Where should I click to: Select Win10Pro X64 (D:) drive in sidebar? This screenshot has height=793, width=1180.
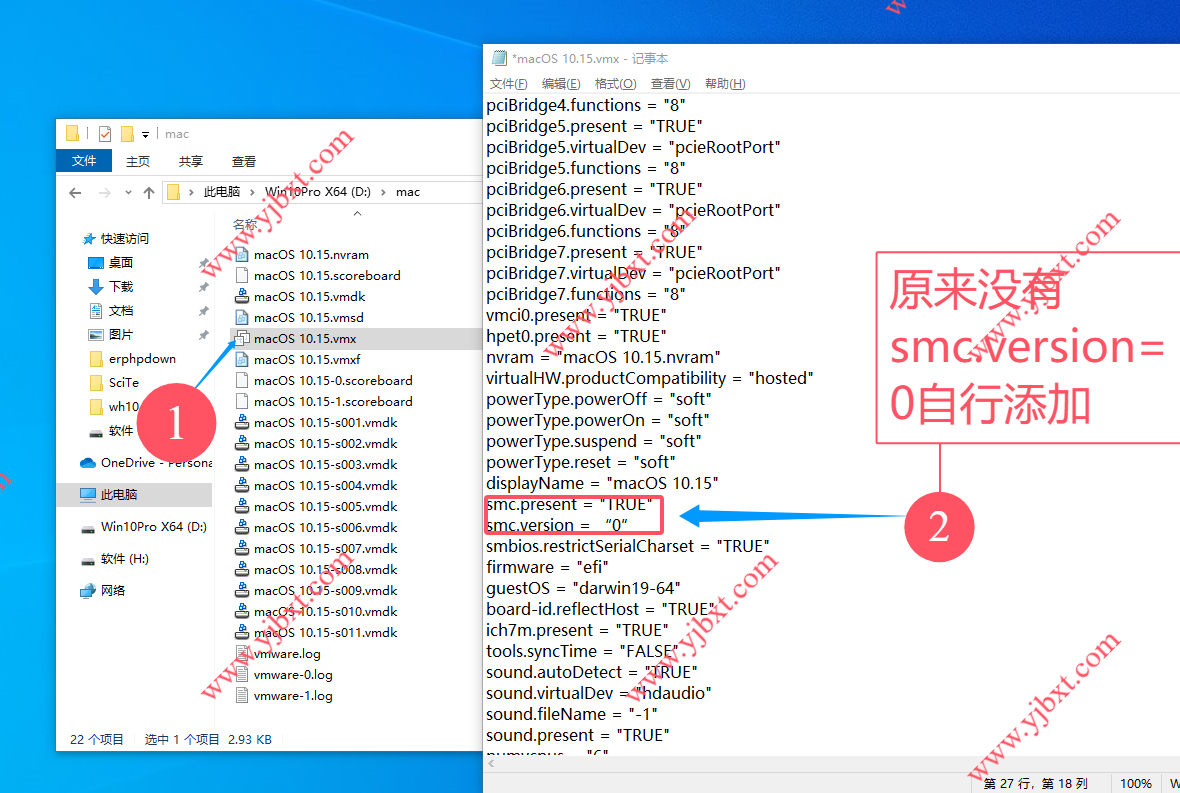[153, 527]
